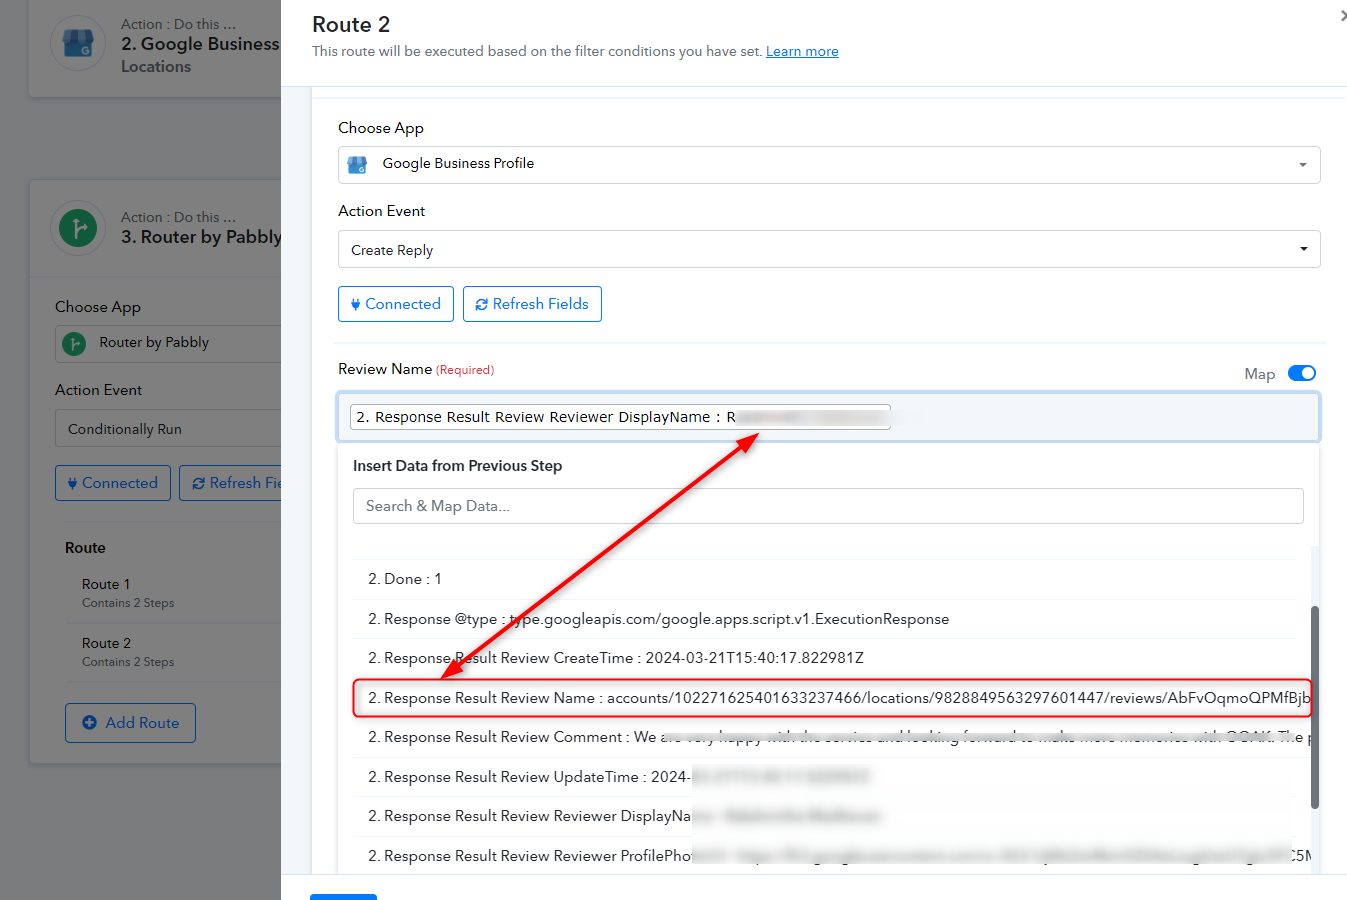Click the Google Business step 2 icon
This screenshot has height=900, width=1347.
pos(78,43)
